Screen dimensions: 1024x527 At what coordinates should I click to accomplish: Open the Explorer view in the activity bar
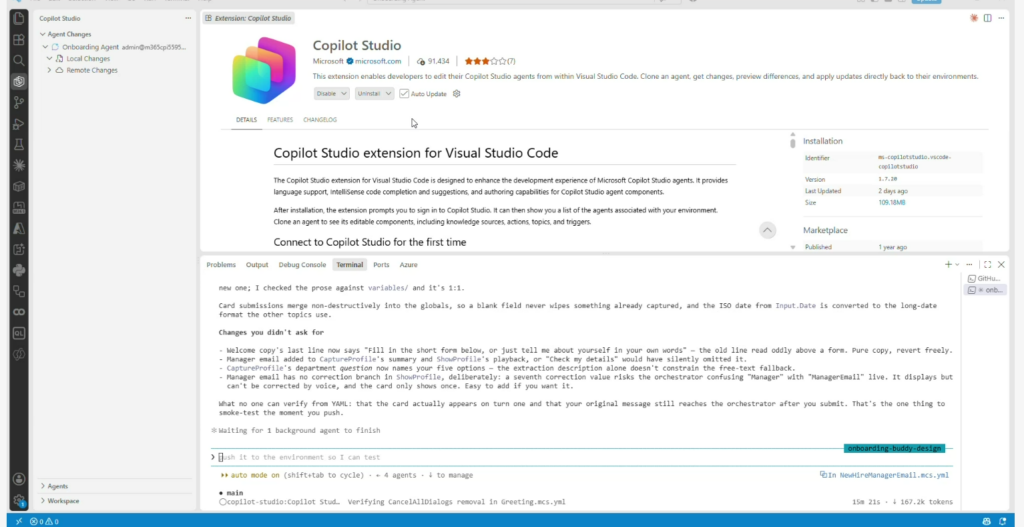tap(19, 18)
